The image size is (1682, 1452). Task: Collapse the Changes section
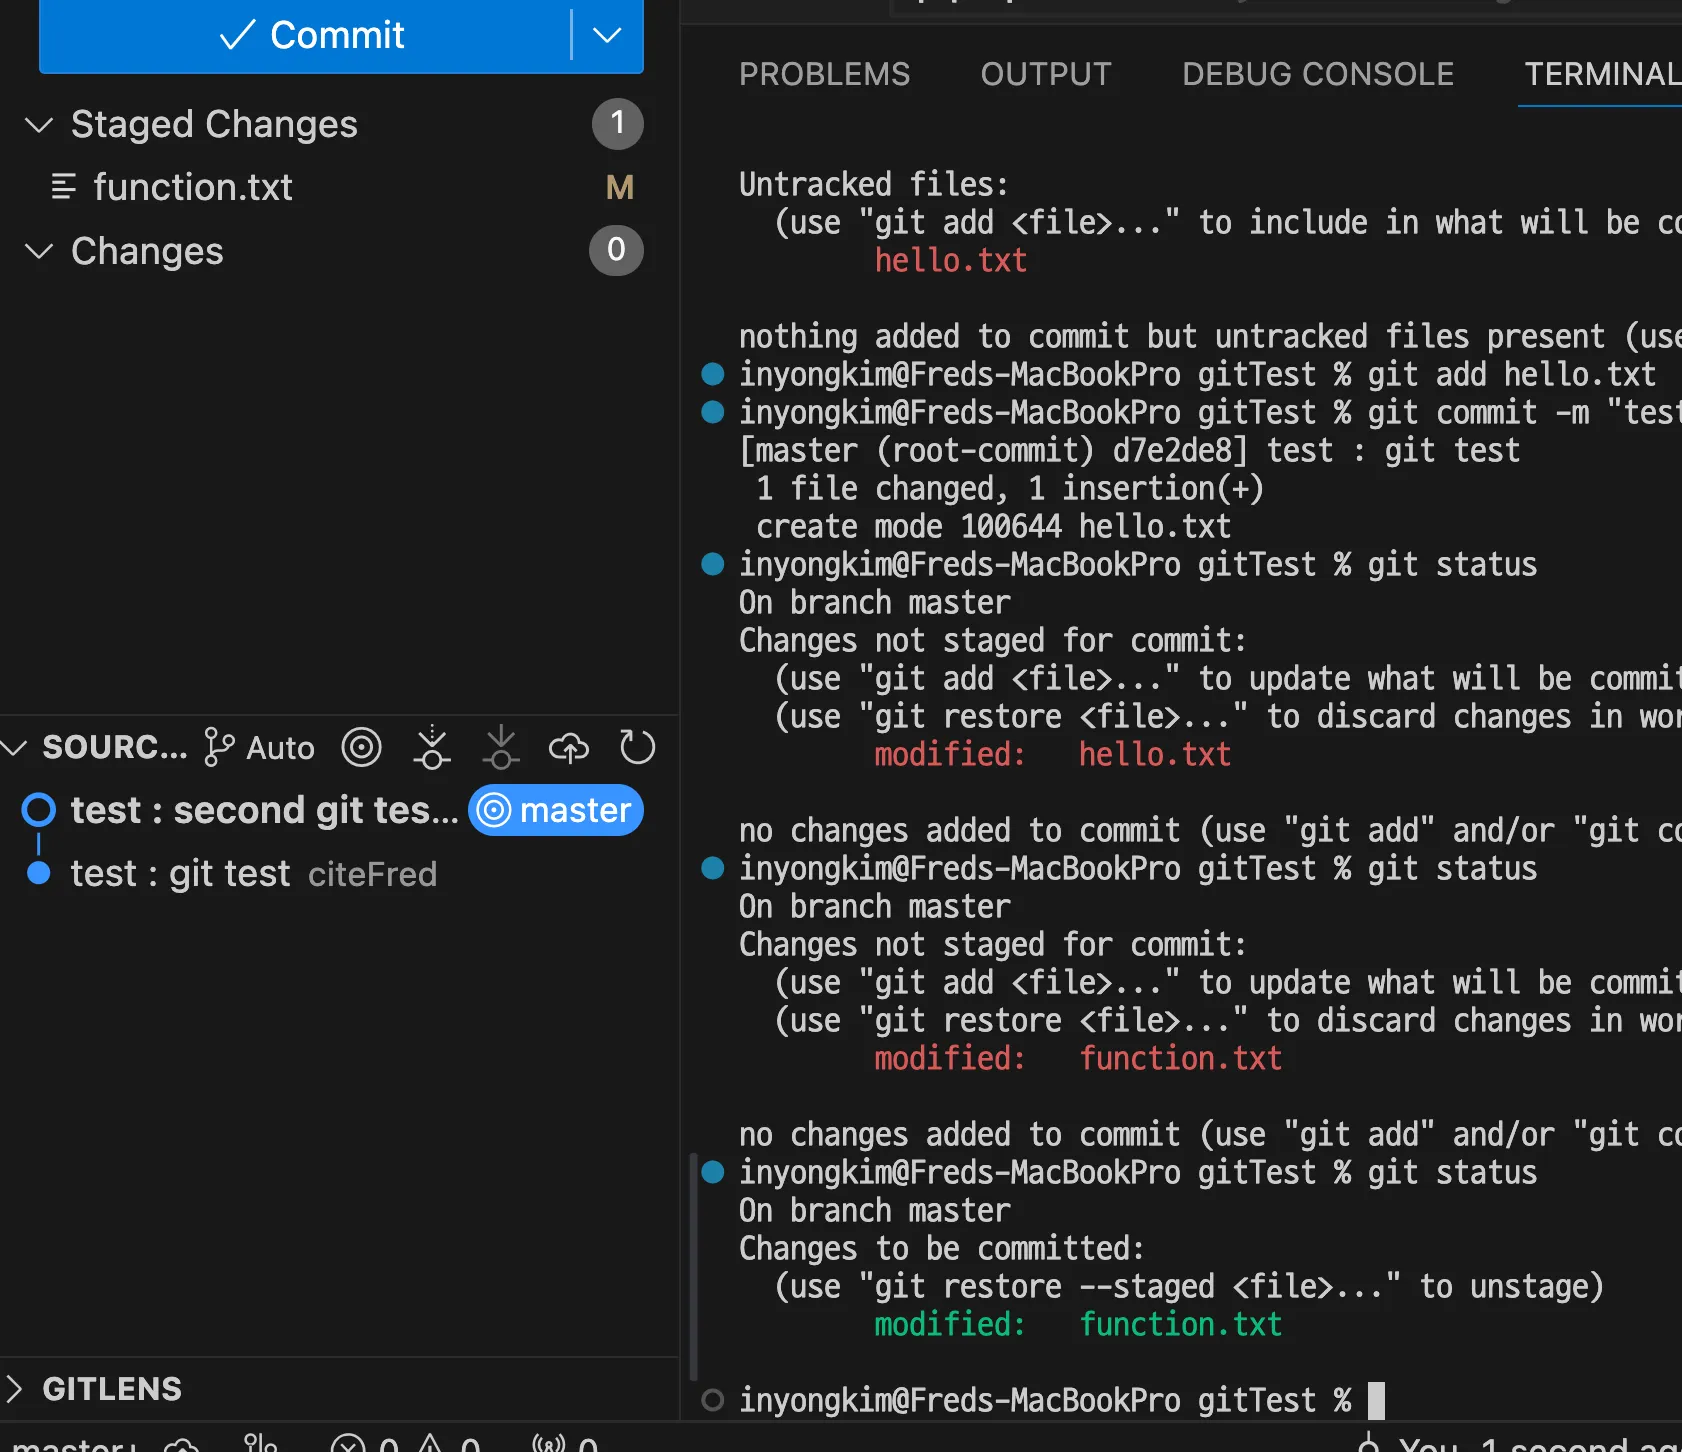click(38, 251)
